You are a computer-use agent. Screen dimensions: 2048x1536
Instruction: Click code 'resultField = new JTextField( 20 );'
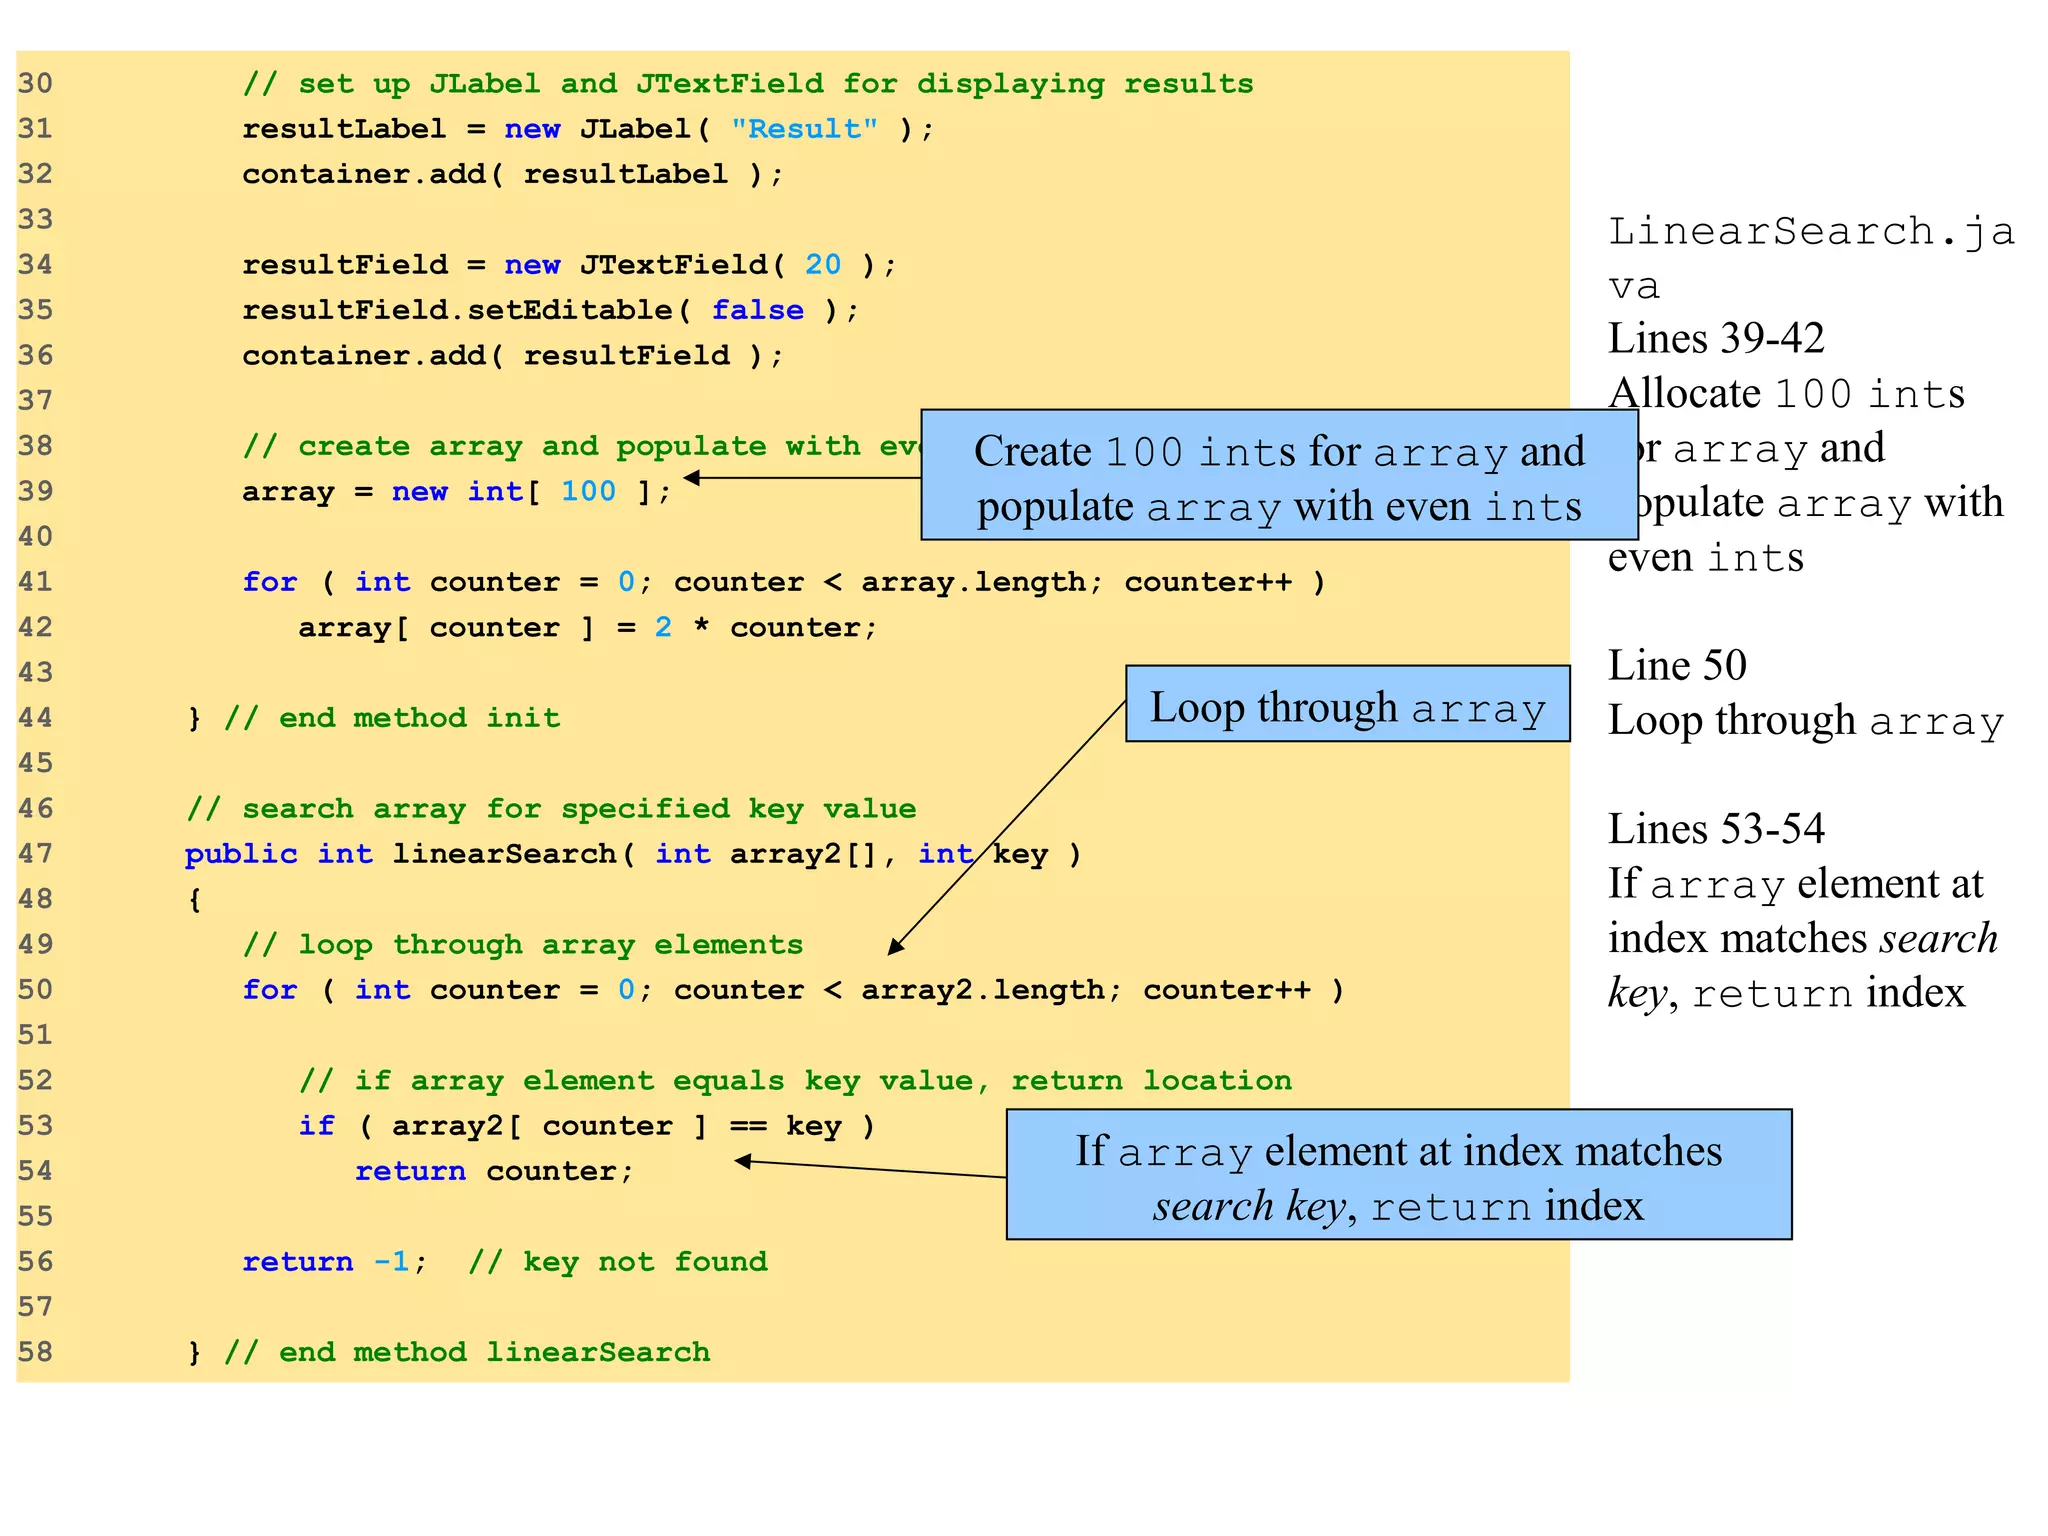(x=569, y=265)
